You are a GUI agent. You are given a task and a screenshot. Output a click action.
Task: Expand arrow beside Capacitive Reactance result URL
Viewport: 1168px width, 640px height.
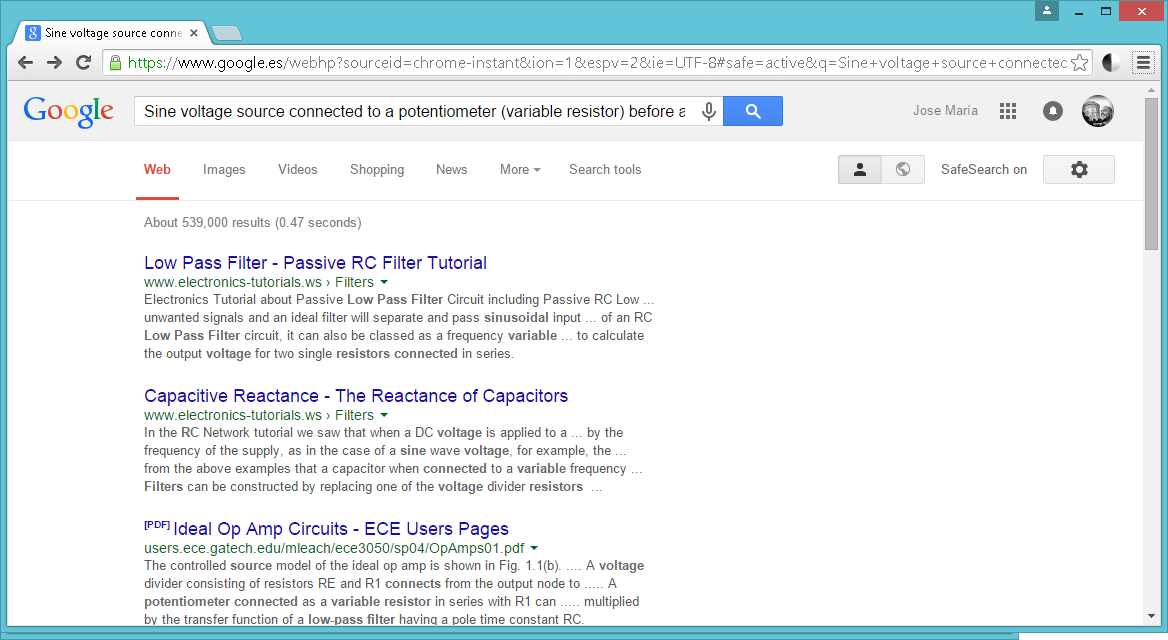384,415
